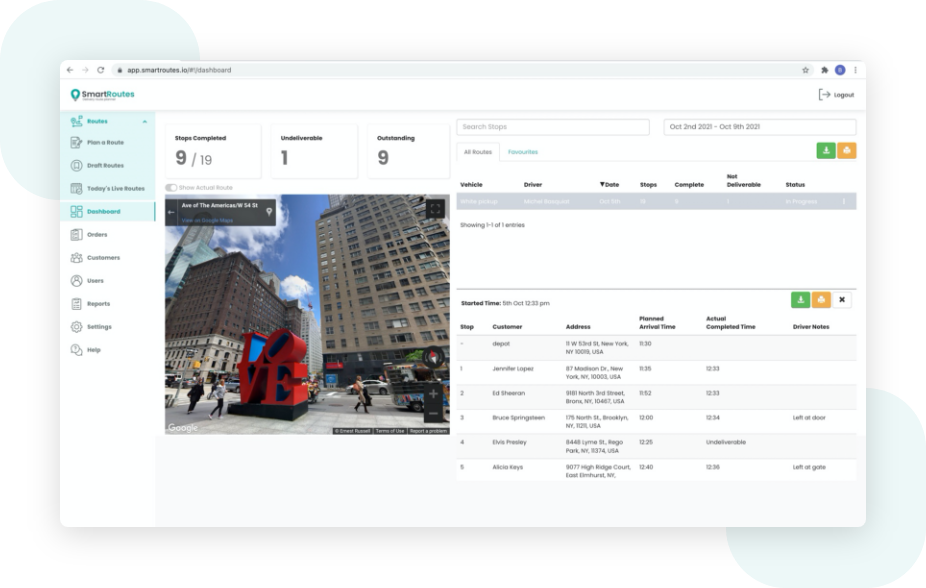
Task: Bookmark this page with the star icon
Action: pyautogui.click(x=805, y=70)
